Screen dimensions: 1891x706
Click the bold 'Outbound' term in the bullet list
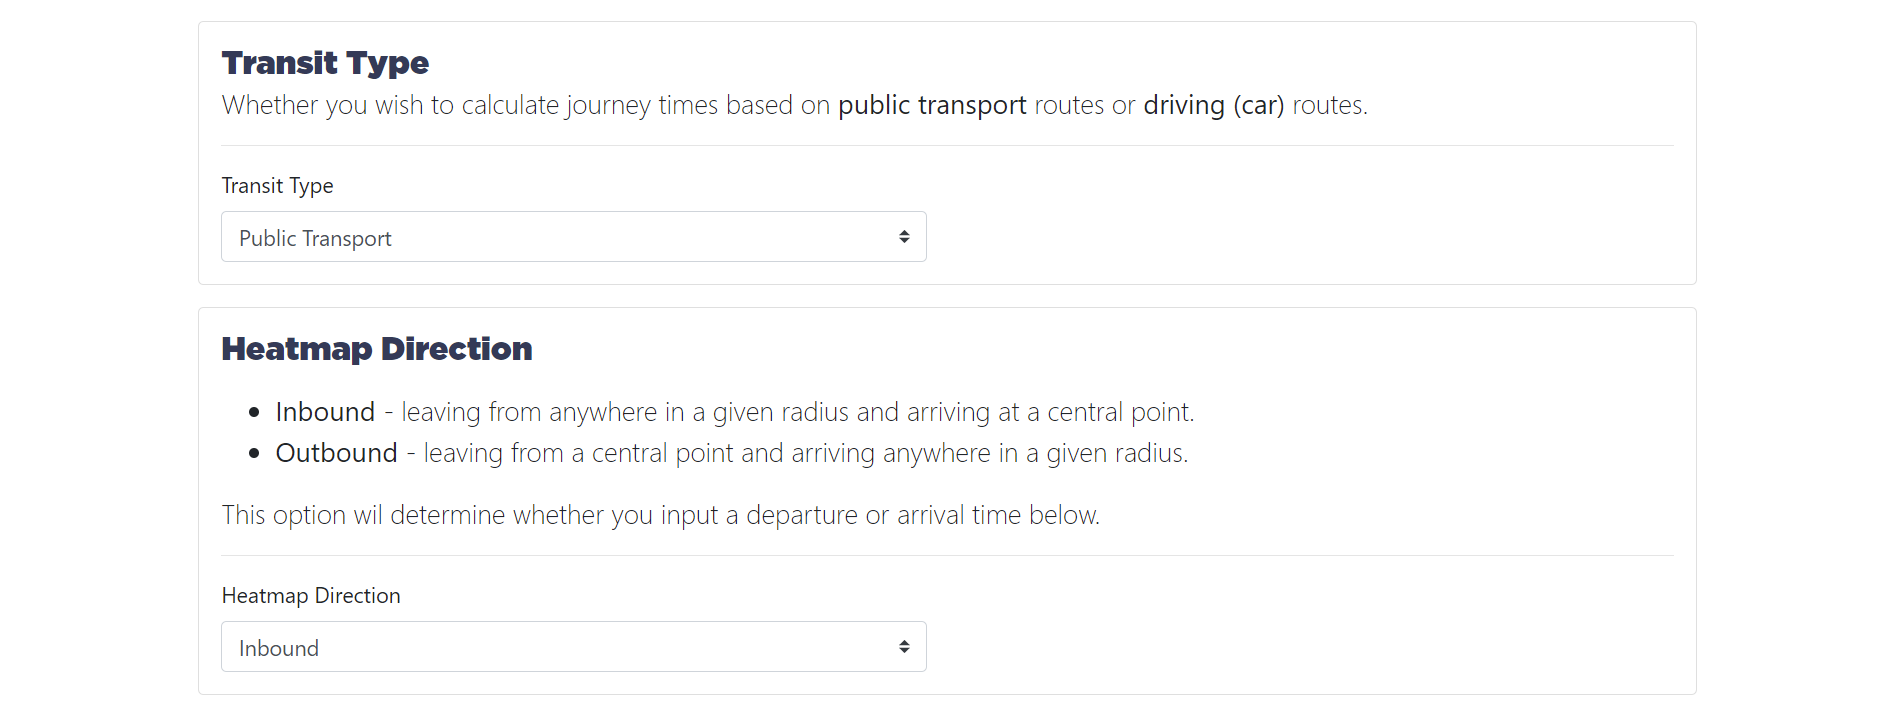[x=336, y=453]
